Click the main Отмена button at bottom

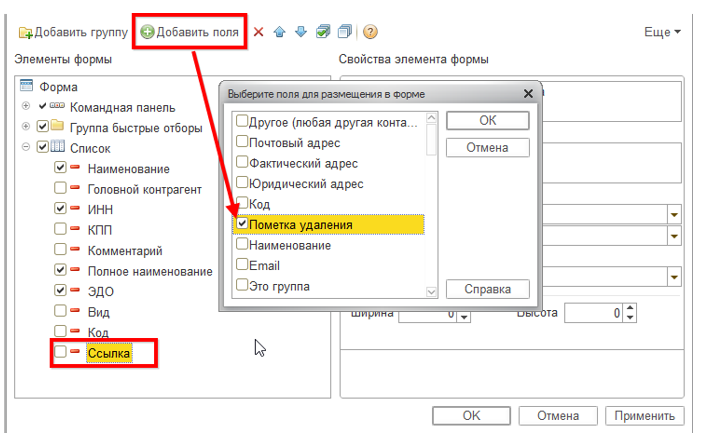tap(558, 416)
